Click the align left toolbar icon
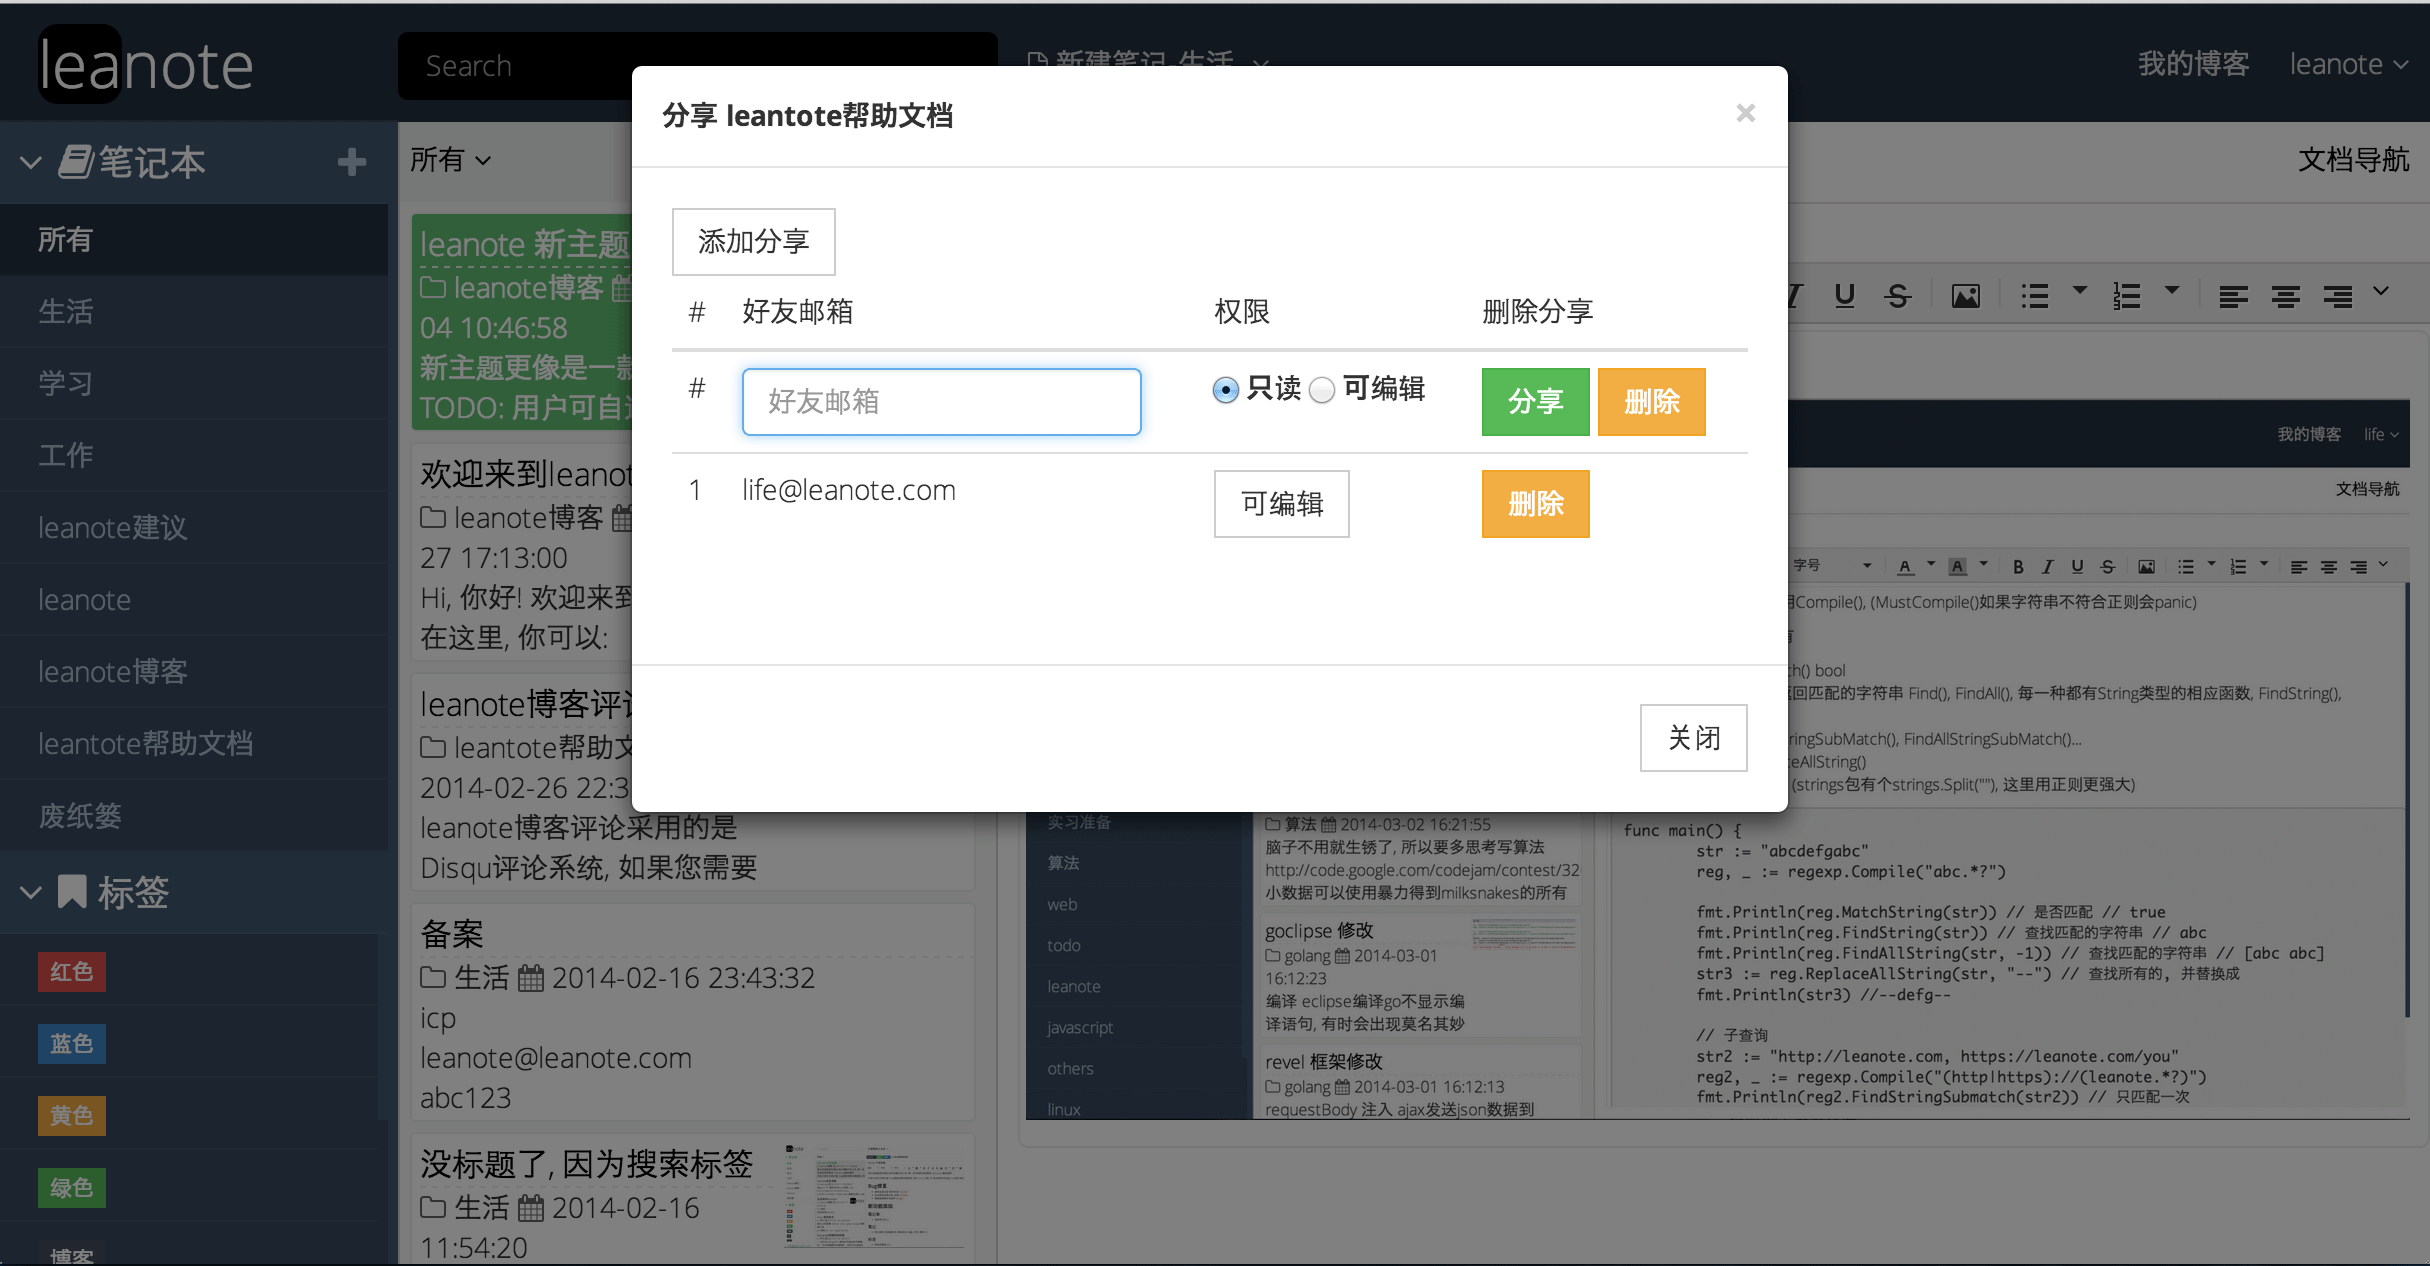This screenshot has height=1266, width=2430. point(2233,296)
